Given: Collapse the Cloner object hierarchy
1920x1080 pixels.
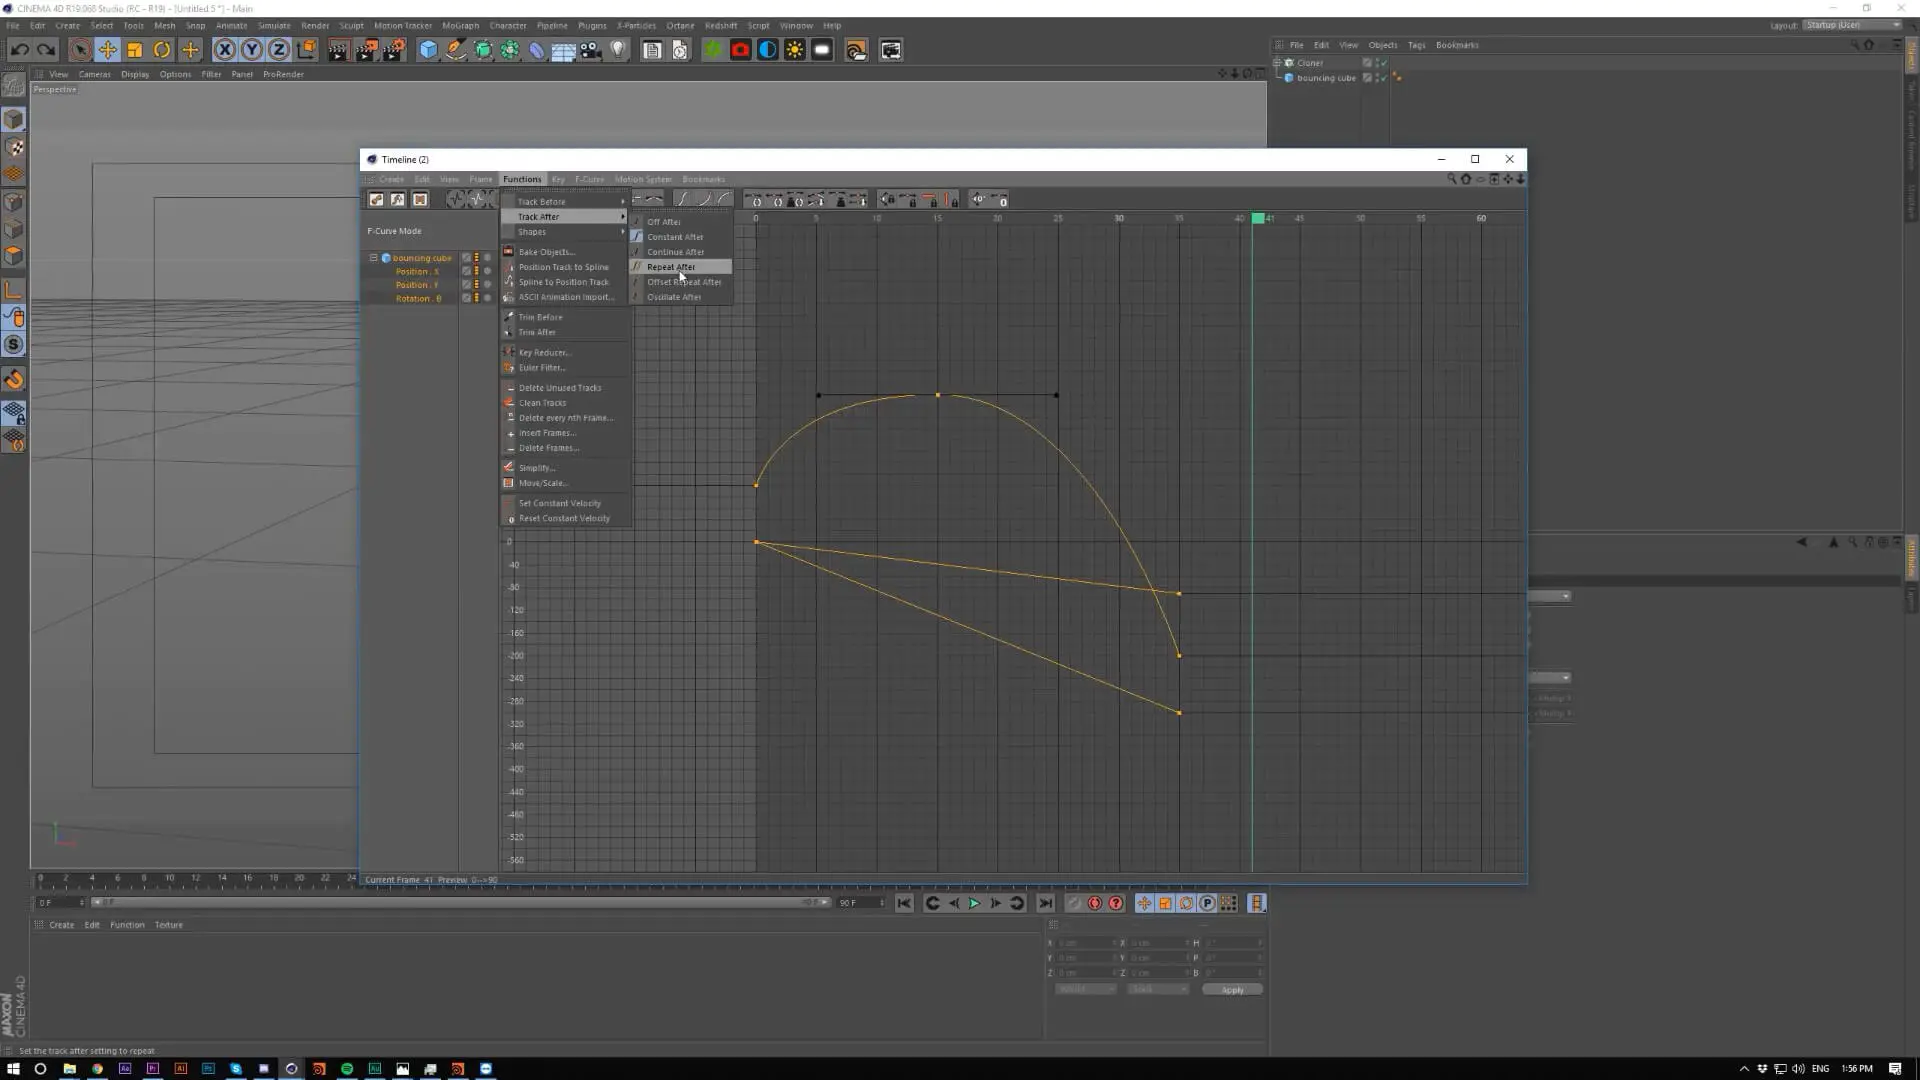Looking at the screenshot, I should pyautogui.click(x=1277, y=63).
